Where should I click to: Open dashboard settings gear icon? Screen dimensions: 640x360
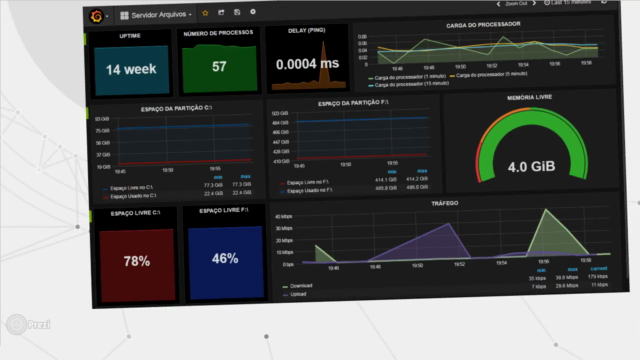coord(253,12)
